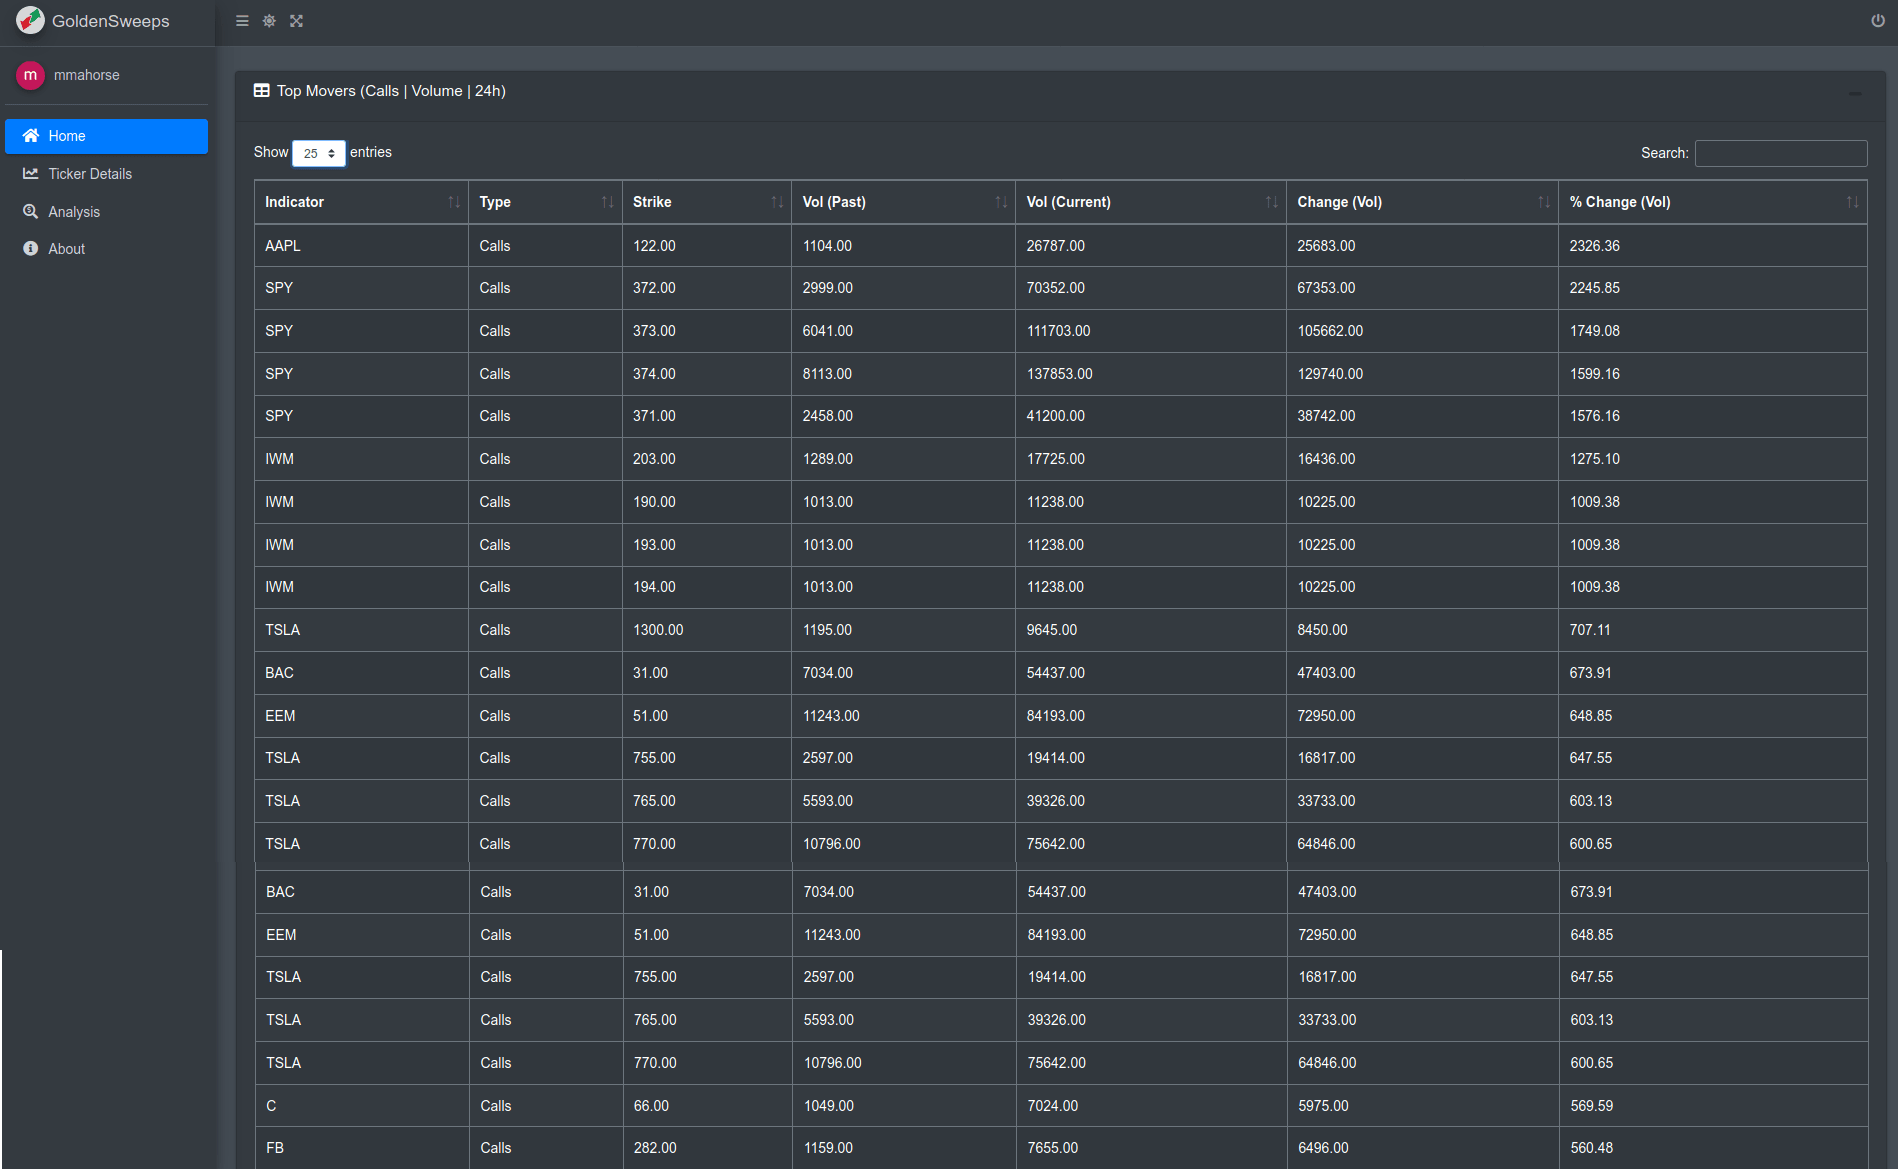This screenshot has height=1170, width=1898.
Task: Click current volume 17725.00
Action: pos(1056,459)
